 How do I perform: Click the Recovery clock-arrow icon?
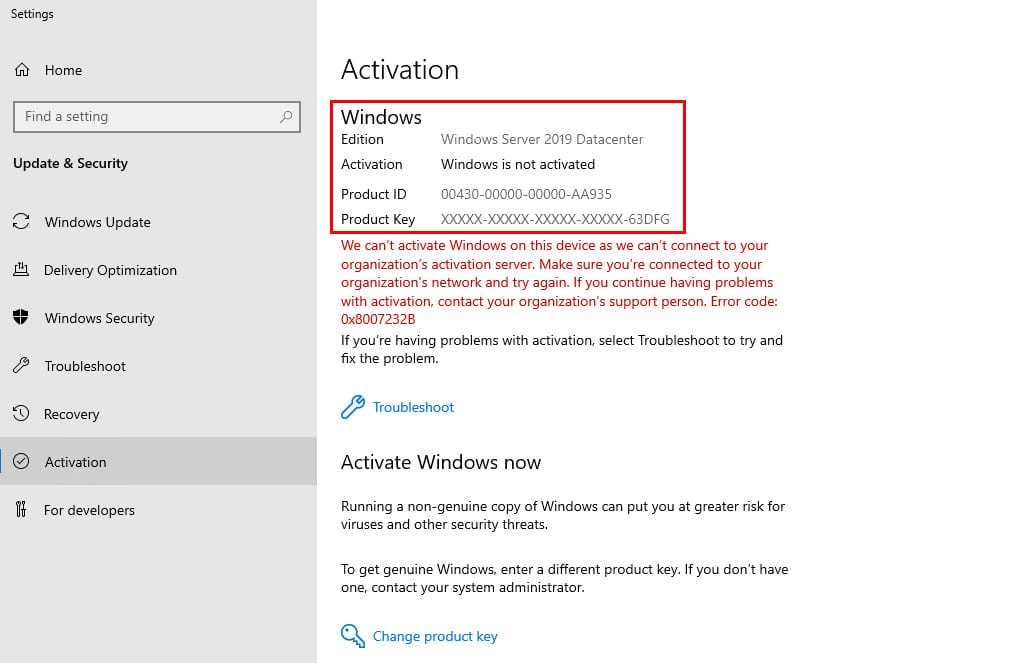[x=21, y=413]
